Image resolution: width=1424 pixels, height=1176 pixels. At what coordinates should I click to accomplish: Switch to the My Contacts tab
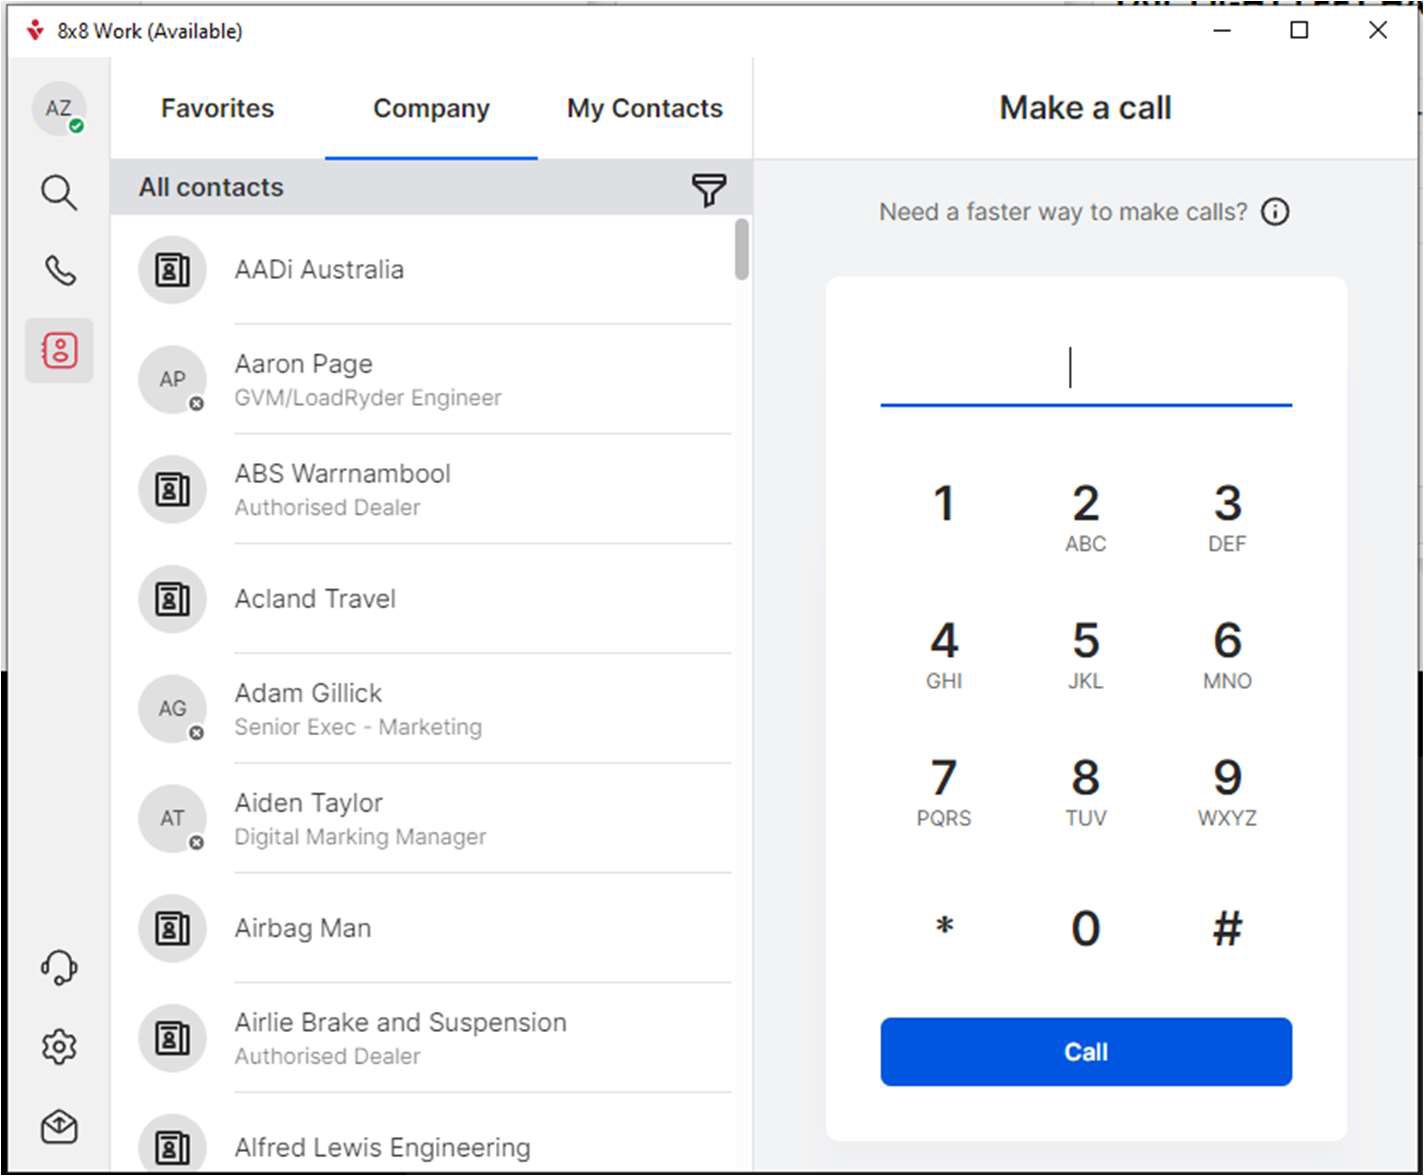click(644, 109)
